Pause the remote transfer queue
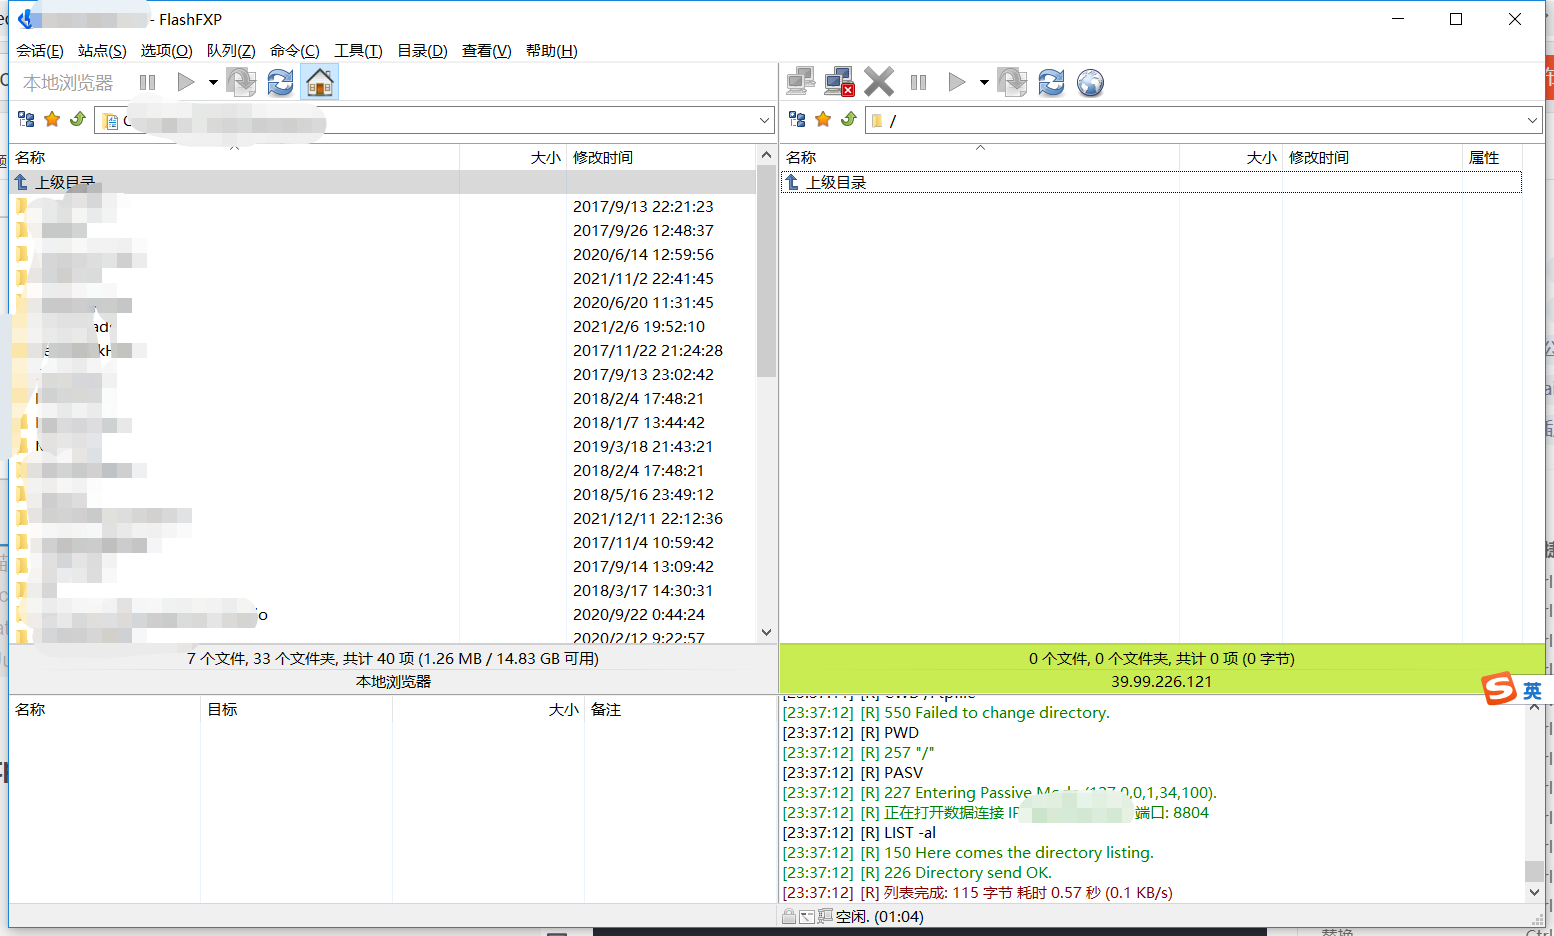Image resolution: width=1554 pixels, height=936 pixels. tap(918, 81)
